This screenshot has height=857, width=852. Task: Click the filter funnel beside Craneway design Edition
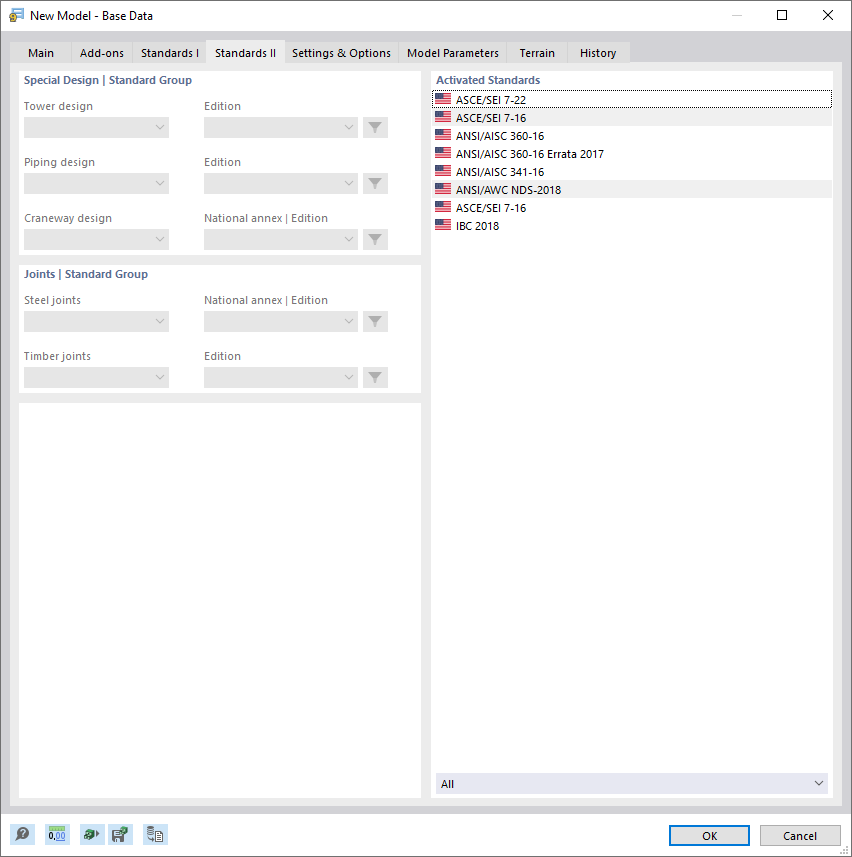tap(375, 239)
